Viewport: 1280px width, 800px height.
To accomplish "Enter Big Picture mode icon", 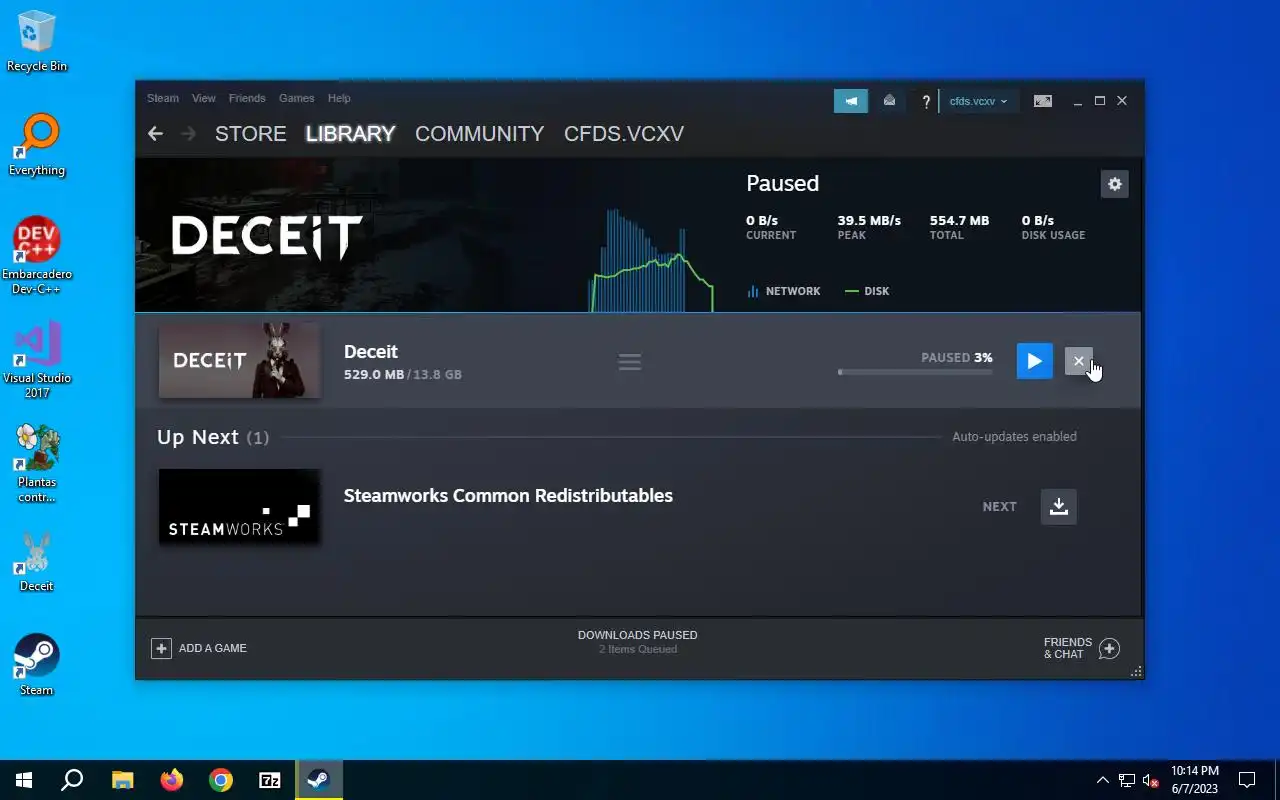I will (x=1042, y=101).
